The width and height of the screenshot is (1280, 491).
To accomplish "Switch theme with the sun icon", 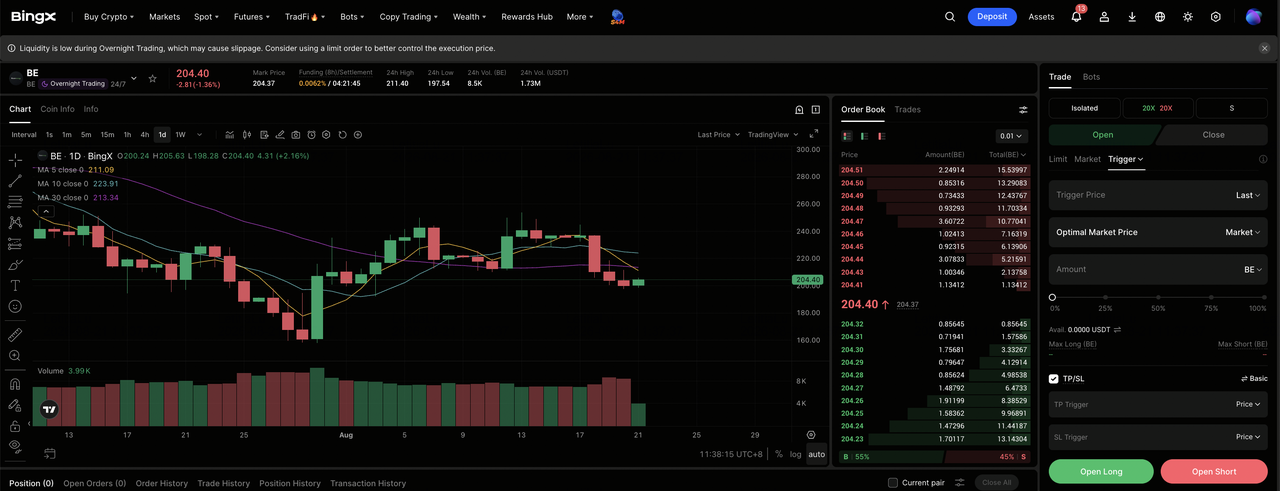I will pyautogui.click(x=1188, y=17).
